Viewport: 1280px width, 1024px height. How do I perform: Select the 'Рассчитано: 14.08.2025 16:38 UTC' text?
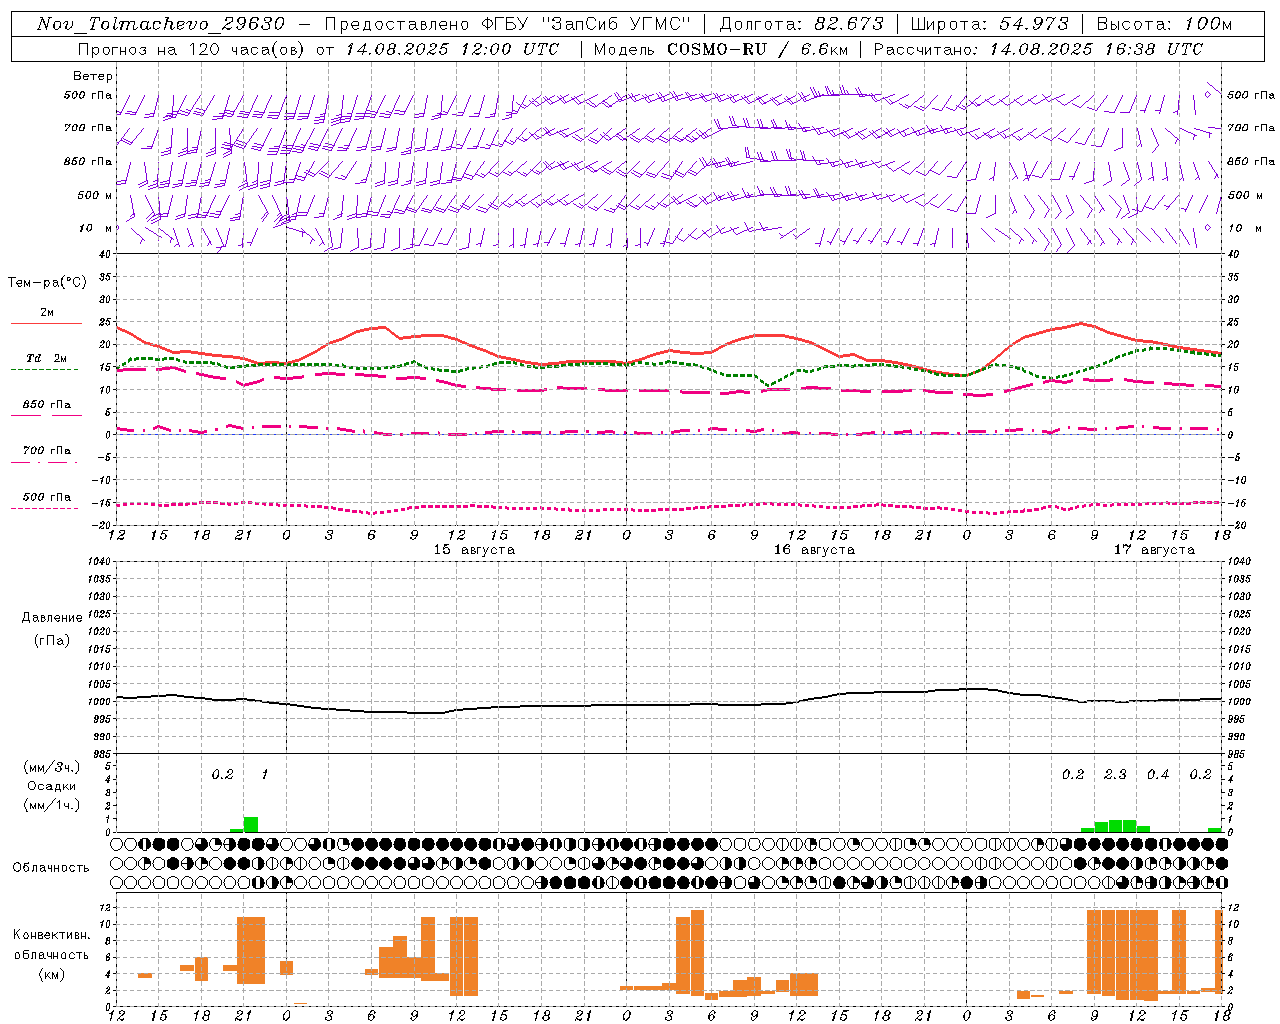[x=1038, y=49]
